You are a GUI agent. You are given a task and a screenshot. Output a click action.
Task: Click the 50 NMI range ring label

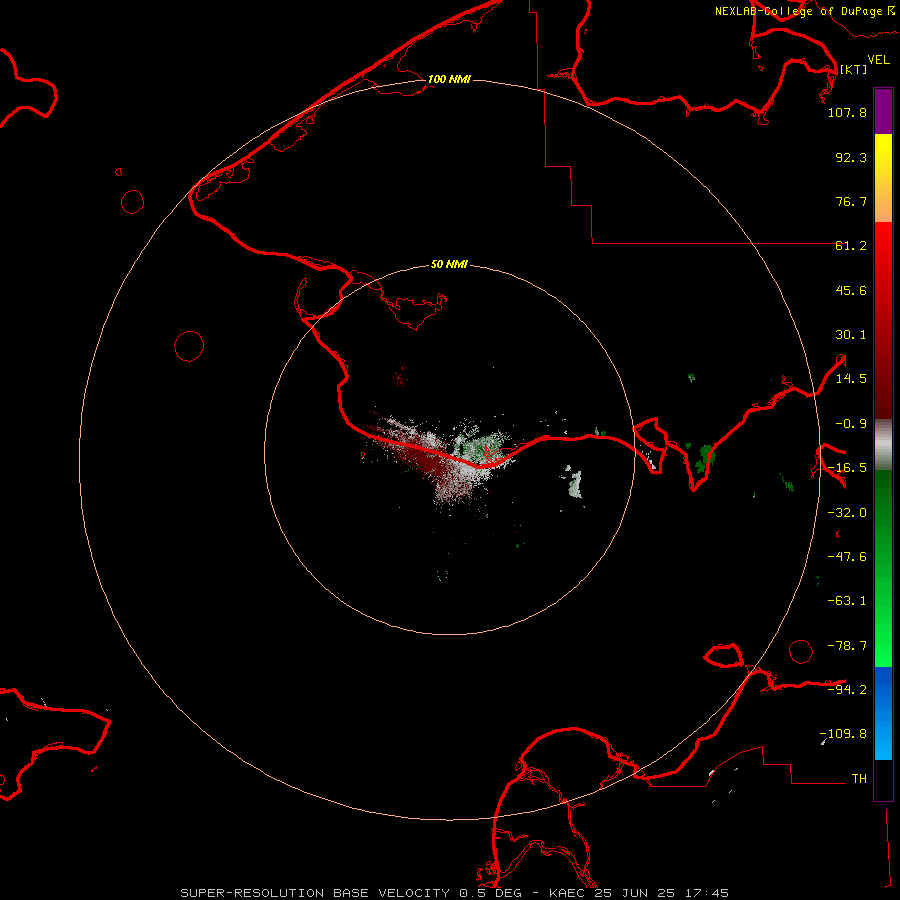[449, 265]
